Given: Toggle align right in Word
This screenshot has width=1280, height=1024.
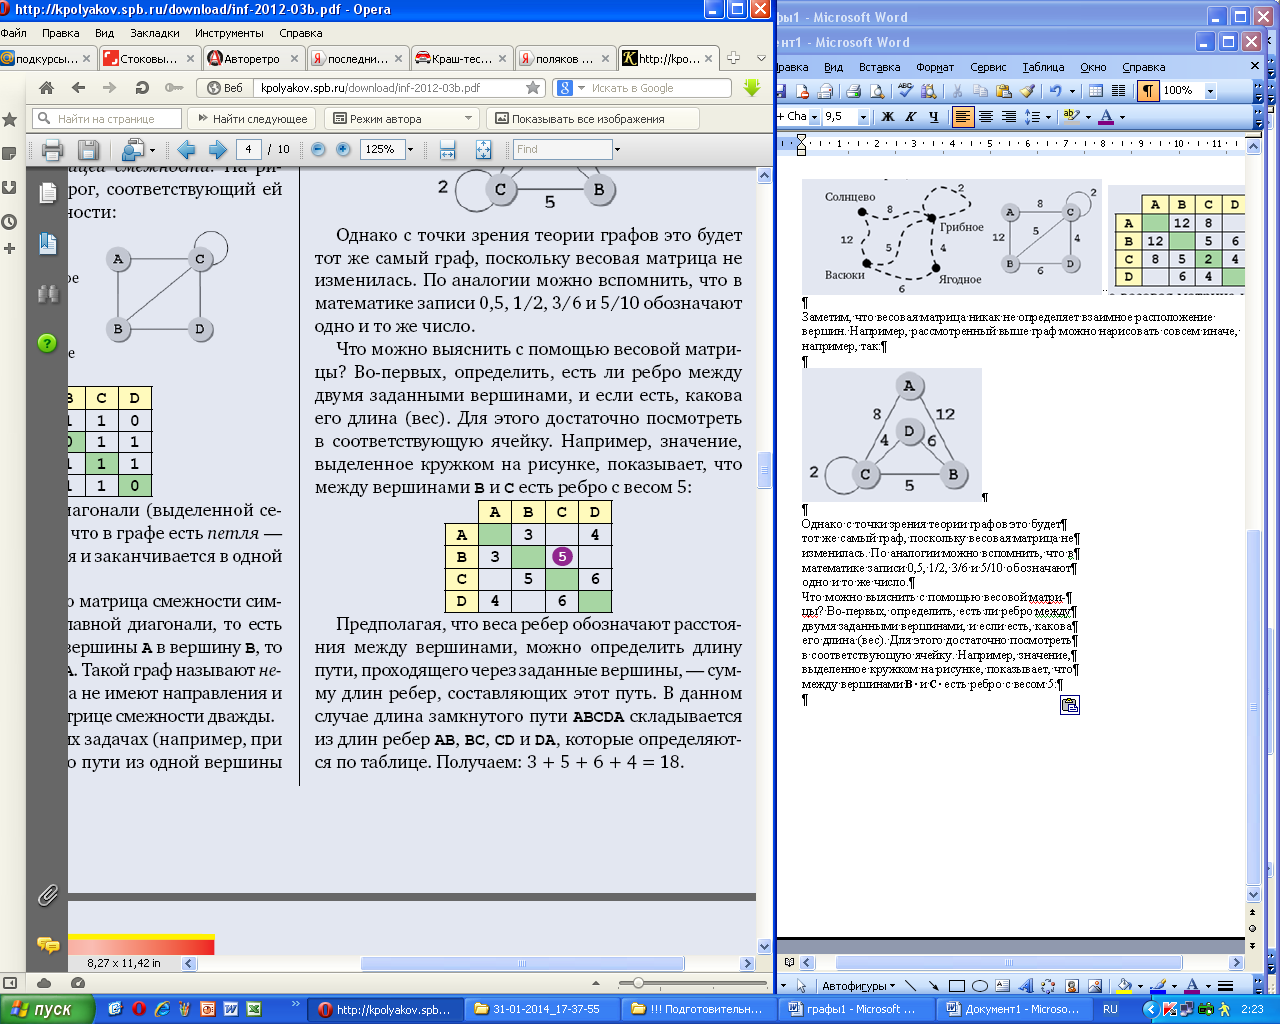Looking at the screenshot, I should point(1008,117).
